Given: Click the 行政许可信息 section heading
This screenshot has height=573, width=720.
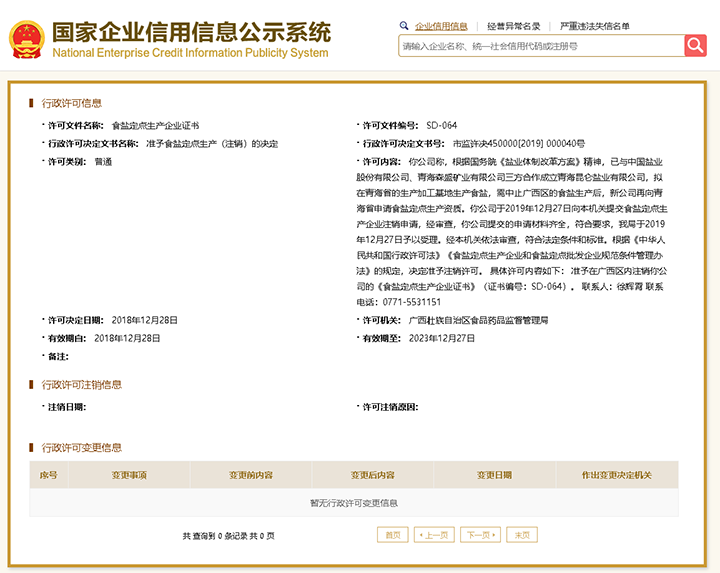Looking at the screenshot, I should point(71,103).
